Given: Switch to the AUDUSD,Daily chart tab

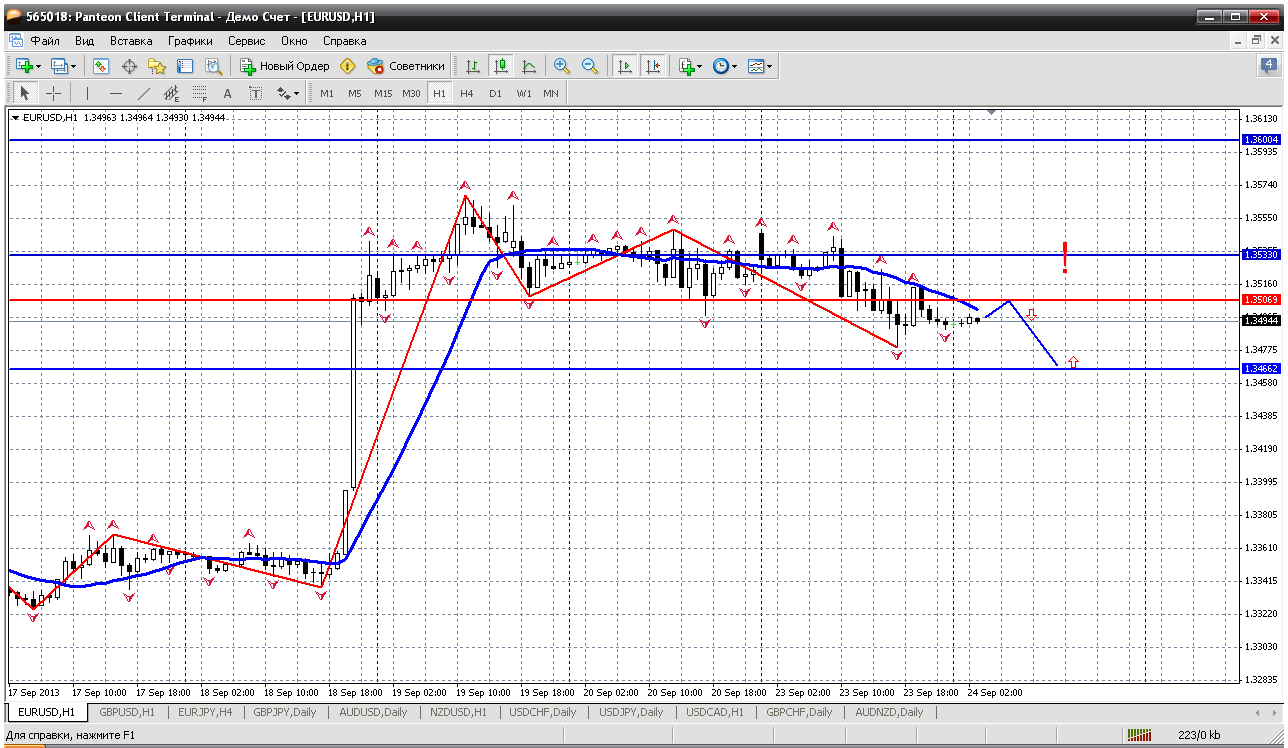Looking at the screenshot, I should click(x=373, y=712).
